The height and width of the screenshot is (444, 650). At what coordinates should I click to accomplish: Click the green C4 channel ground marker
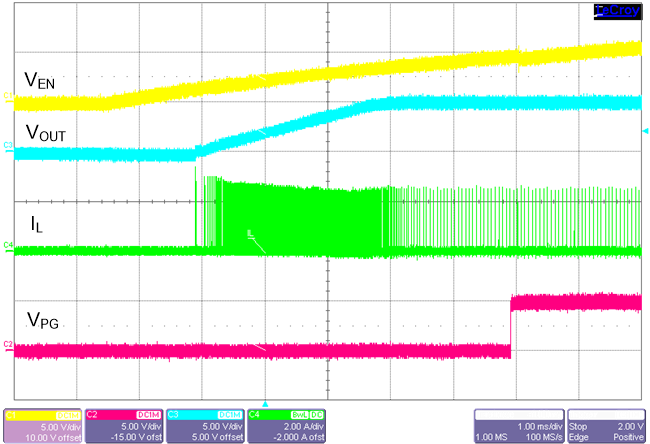point(7,244)
